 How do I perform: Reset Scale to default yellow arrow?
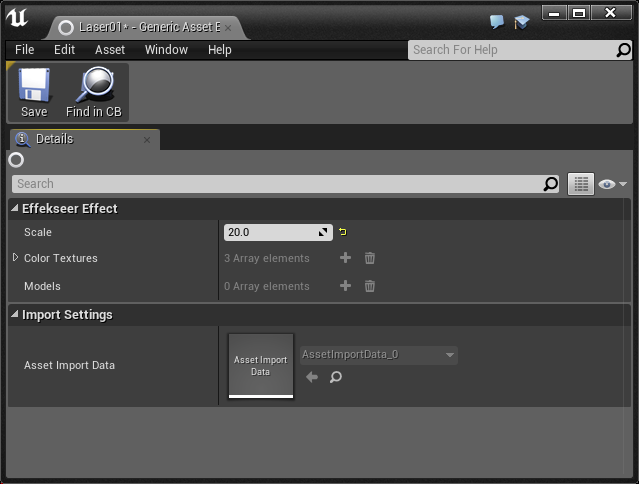click(343, 232)
